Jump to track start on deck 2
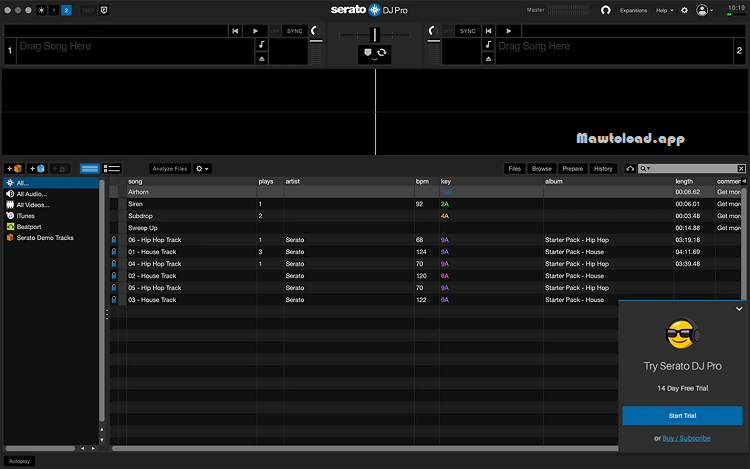 pos(488,31)
